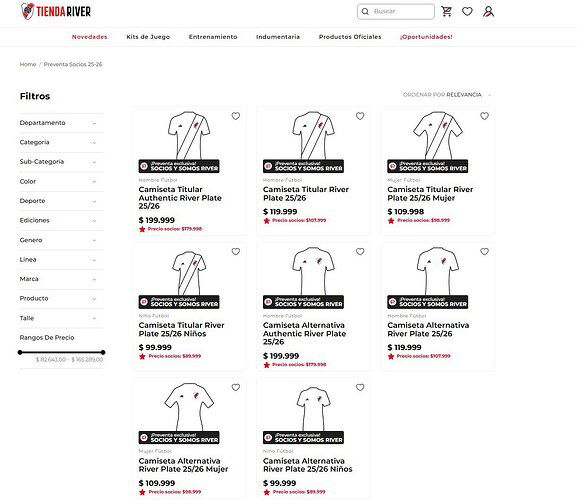Open the user account icon
Screen dimensions: 577x500
pyautogui.click(x=488, y=11)
